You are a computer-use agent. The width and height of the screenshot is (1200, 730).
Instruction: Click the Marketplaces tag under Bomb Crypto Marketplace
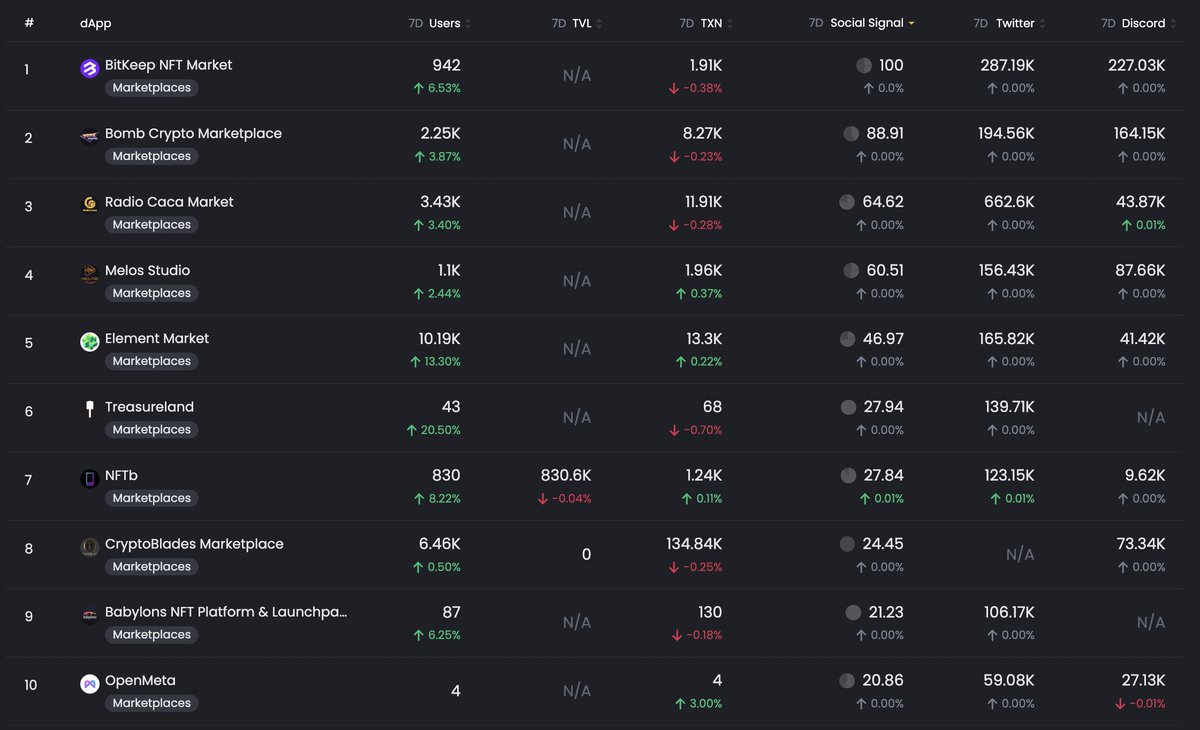152,156
